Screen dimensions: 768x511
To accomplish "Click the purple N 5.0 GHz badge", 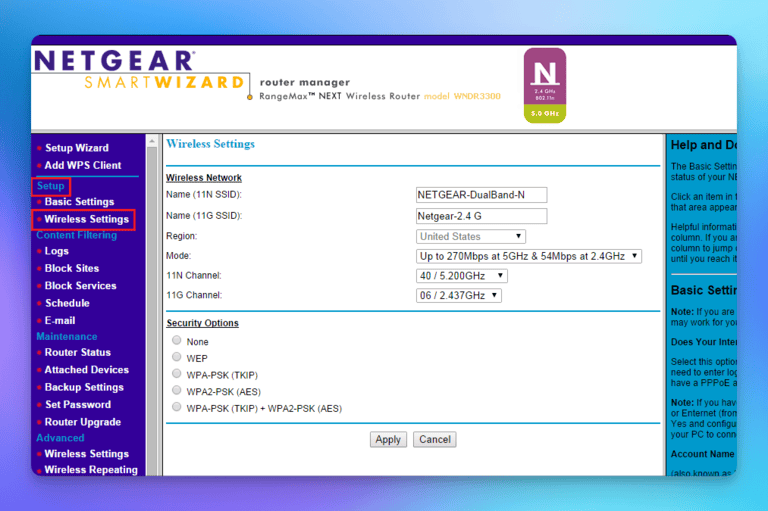I will [545, 85].
